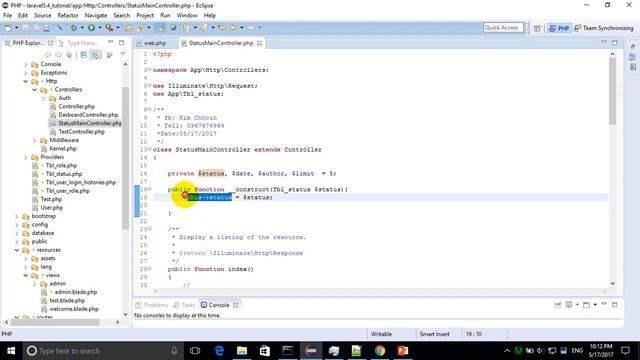
Task: Select Kernel.php in the tree
Action: coord(63,149)
